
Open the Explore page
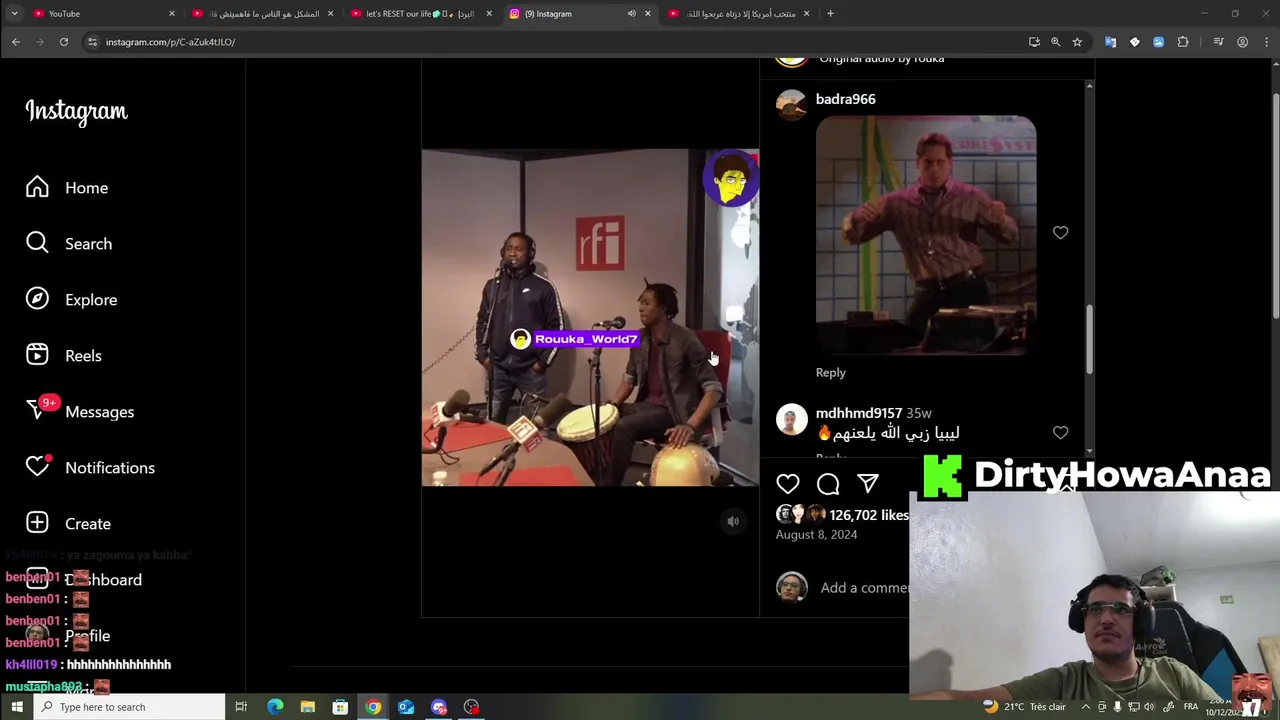point(71,300)
